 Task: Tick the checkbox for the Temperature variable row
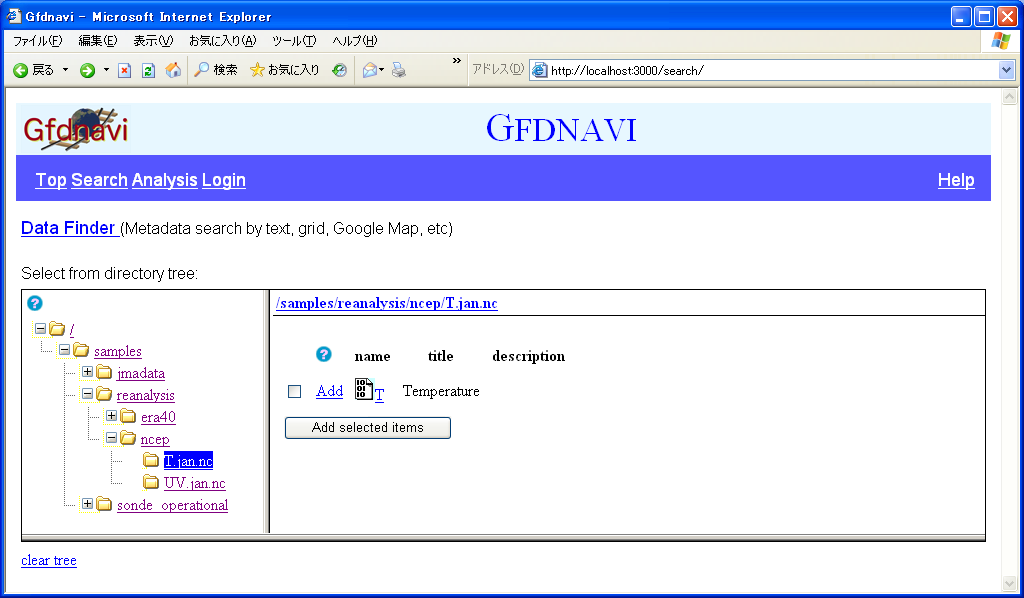(x=295, y=391)
